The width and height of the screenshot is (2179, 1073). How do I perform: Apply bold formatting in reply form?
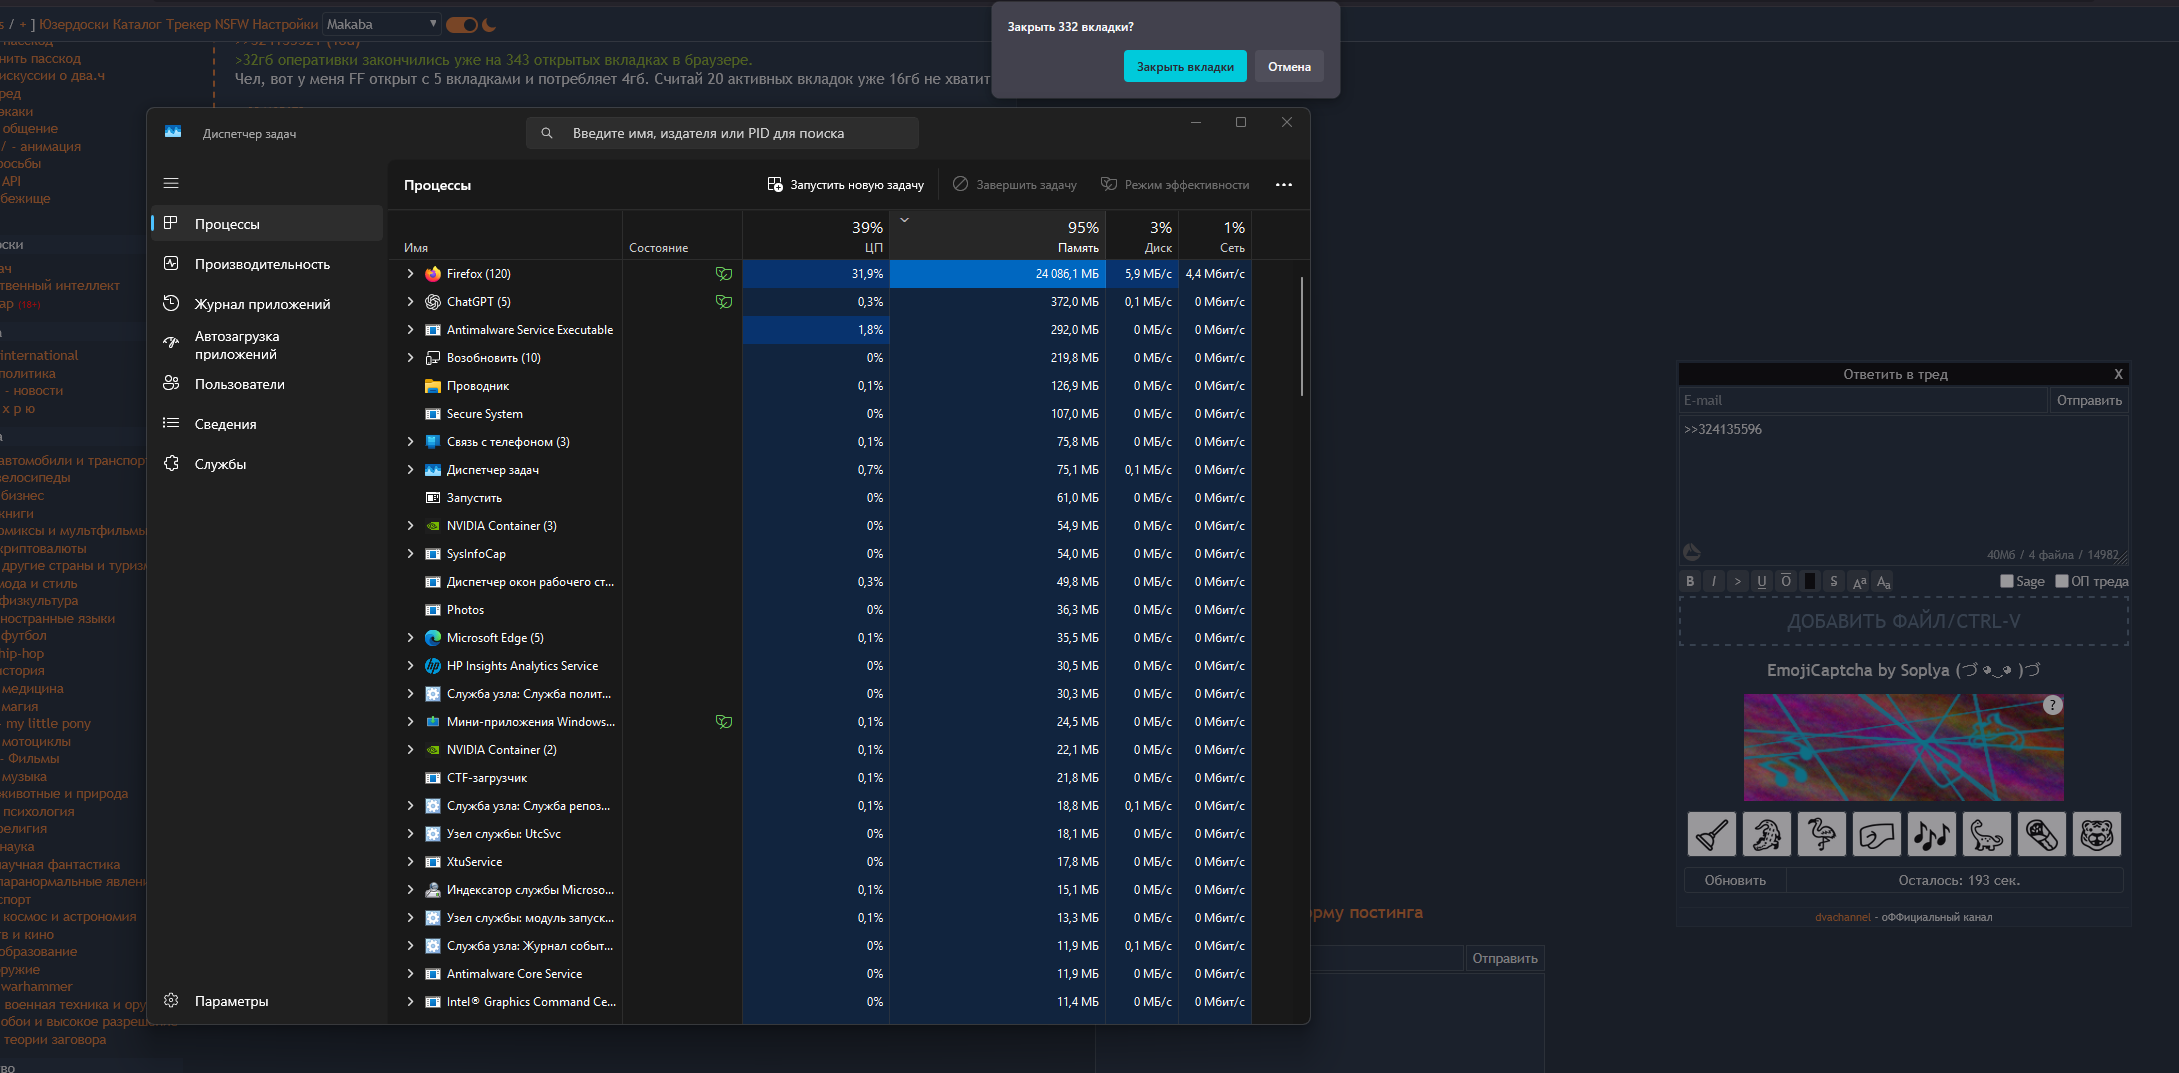[1690, 581]
